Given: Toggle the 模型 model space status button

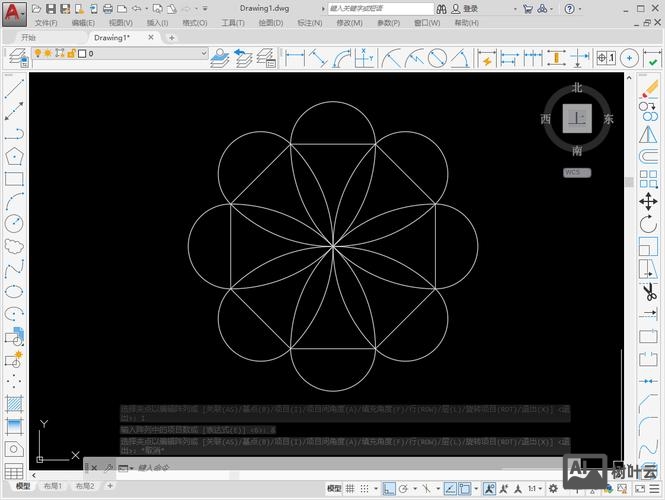Looking at the screenshot, I should click(x=335, y=489).
